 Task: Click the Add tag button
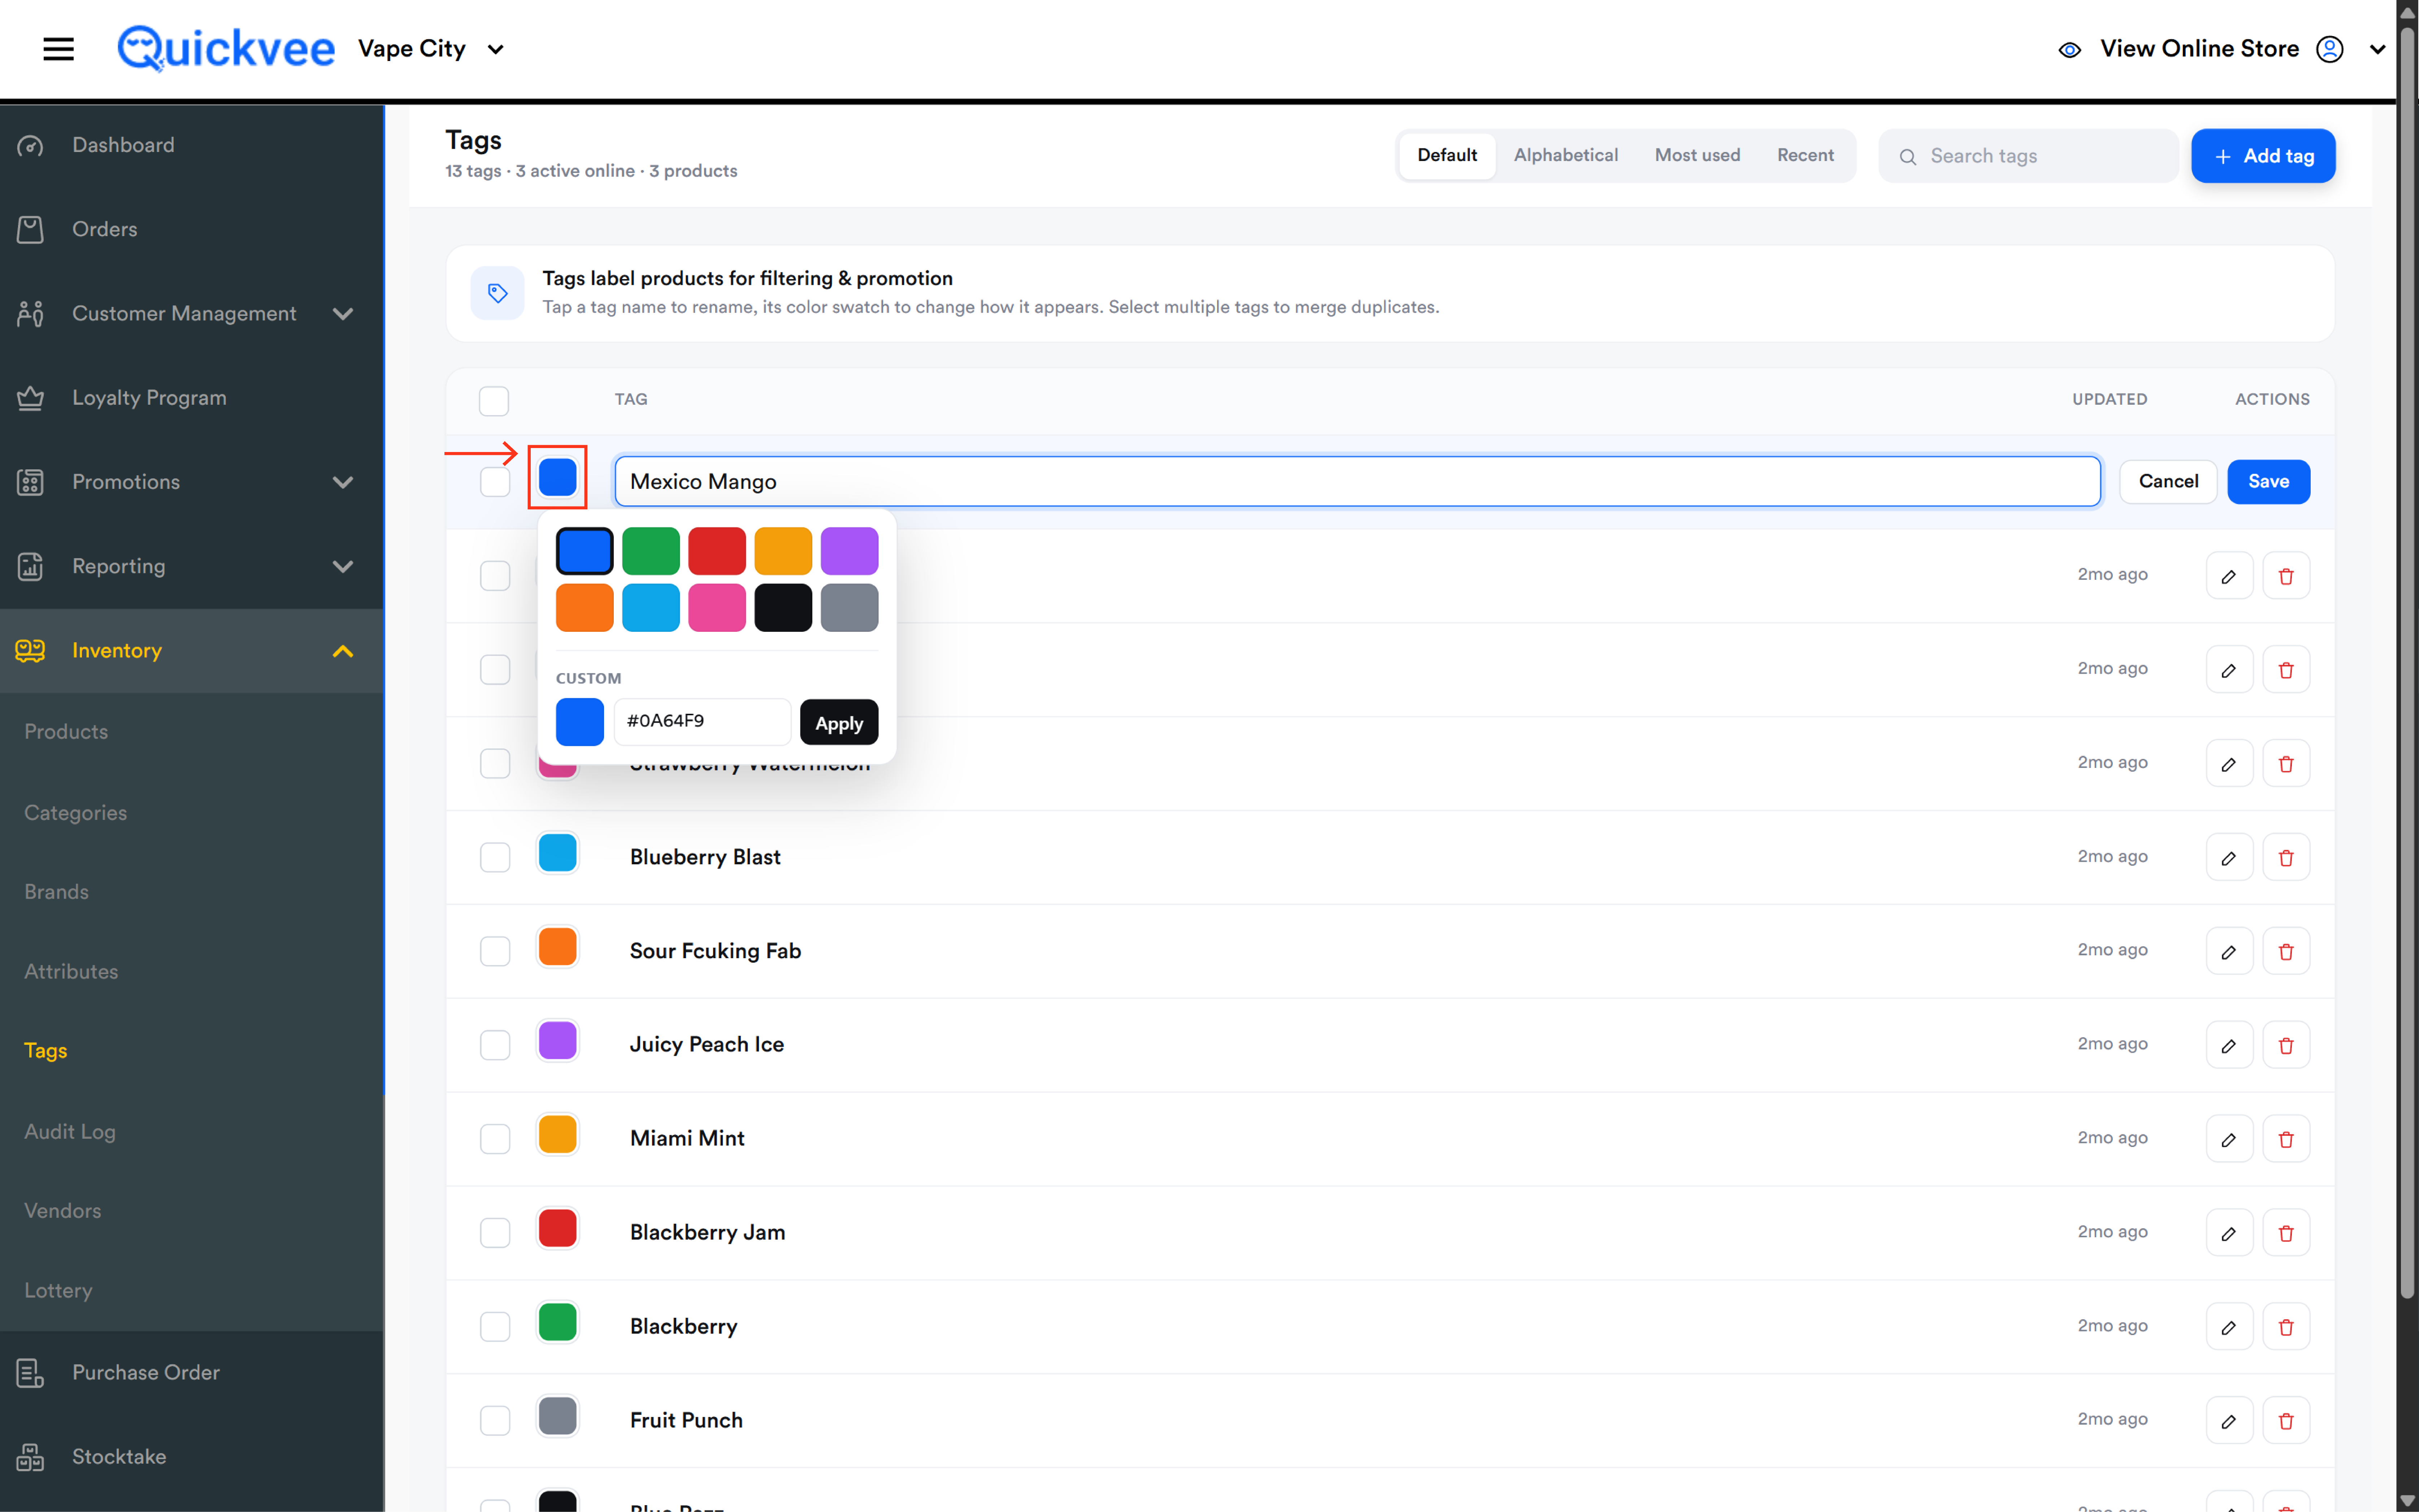2263,156
